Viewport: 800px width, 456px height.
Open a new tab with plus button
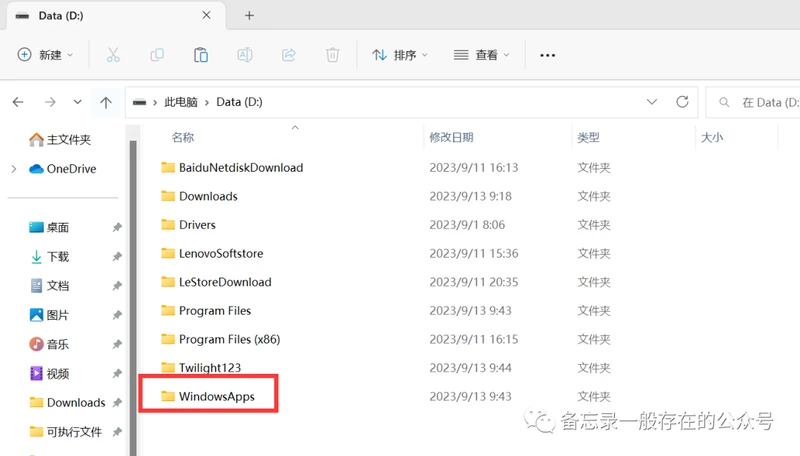250,15
